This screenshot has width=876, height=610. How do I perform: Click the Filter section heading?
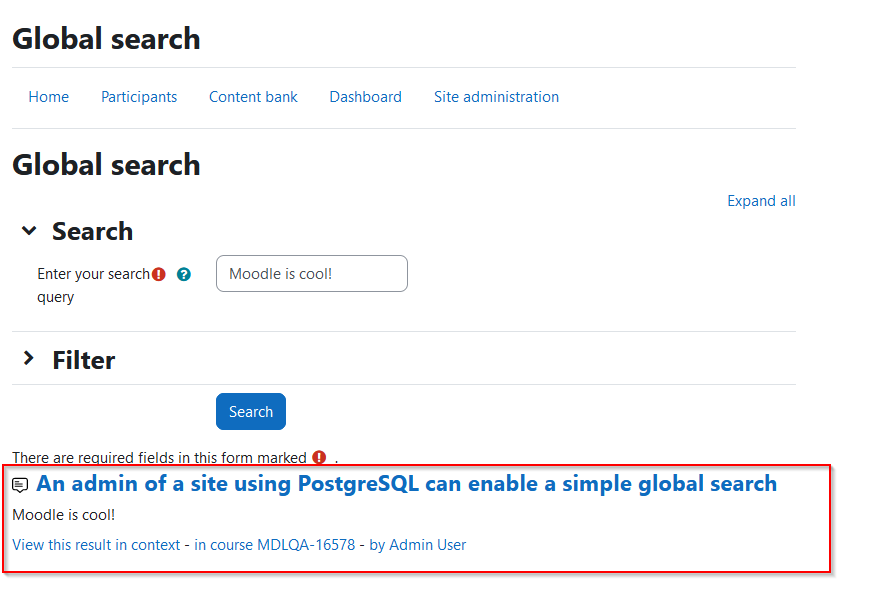click(x=84, y=360)
